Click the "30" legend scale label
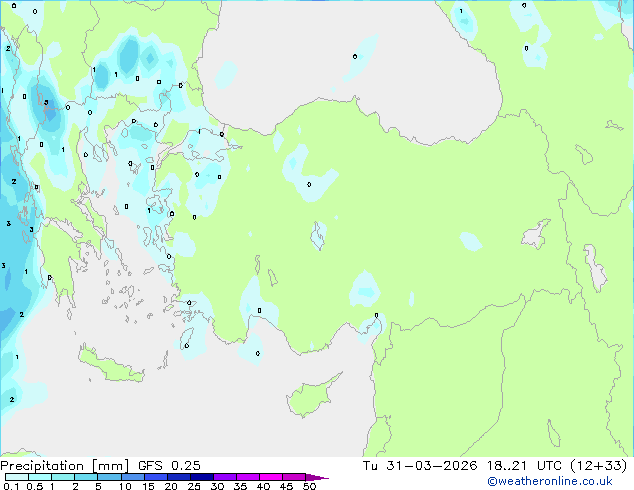The height and width of the screenshot is (490, 634). pyautogui.click(x=217, y=486)
